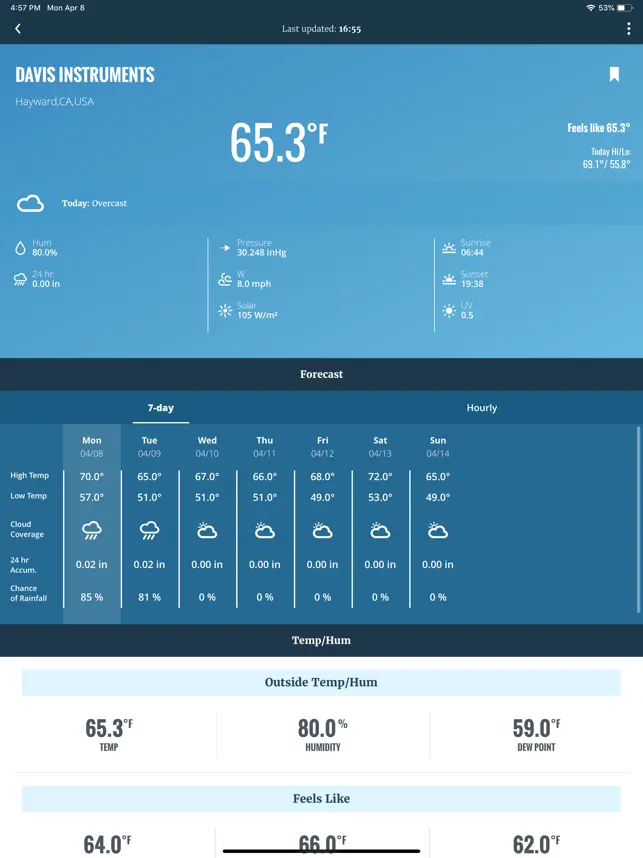Viewport: 643px width, 858px height.
Task: Open the three-dot overflow menu
Action: tap(628, 29)
